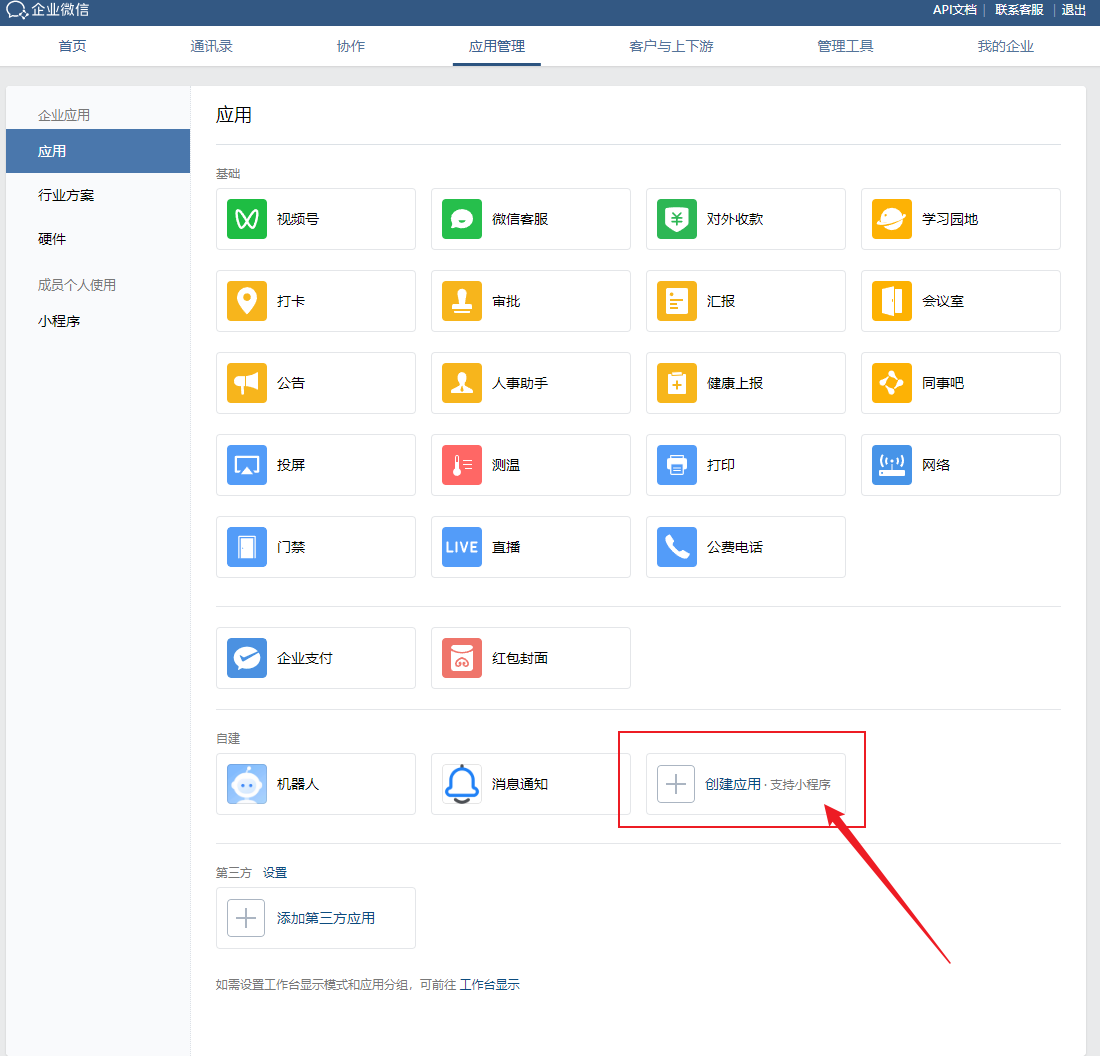
Task: Click the 机器人 label text
Action: click(297, 784)
